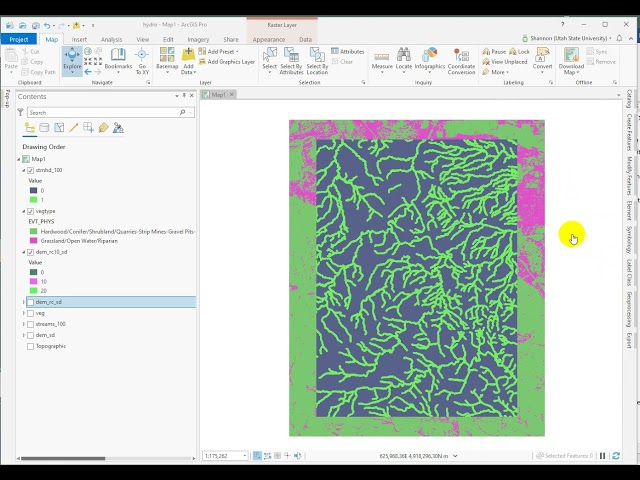The width and height of the screenshot is (640, 480).
Task: Activate the Select tool
Action: (269, 60)
